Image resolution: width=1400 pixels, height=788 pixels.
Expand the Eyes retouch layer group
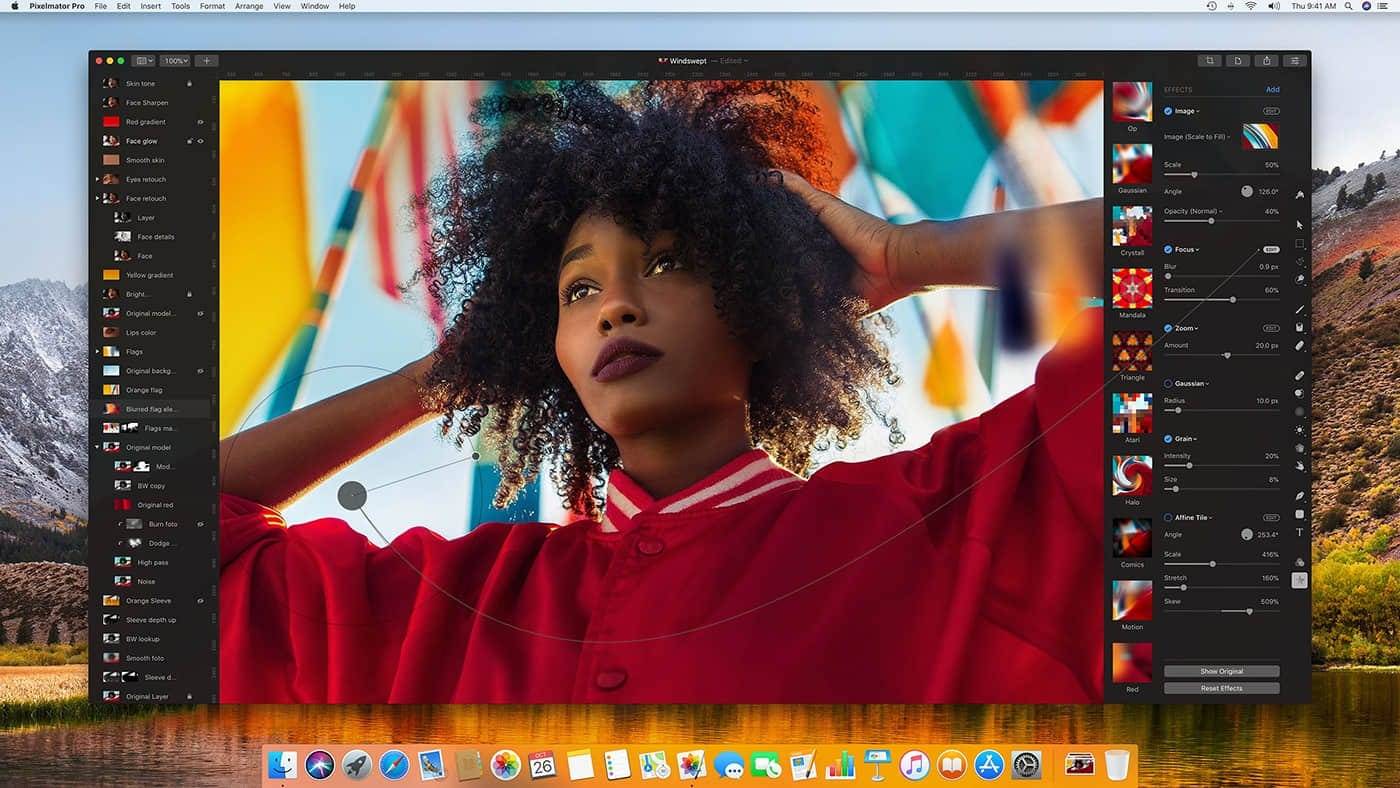[x=97, y=180]
